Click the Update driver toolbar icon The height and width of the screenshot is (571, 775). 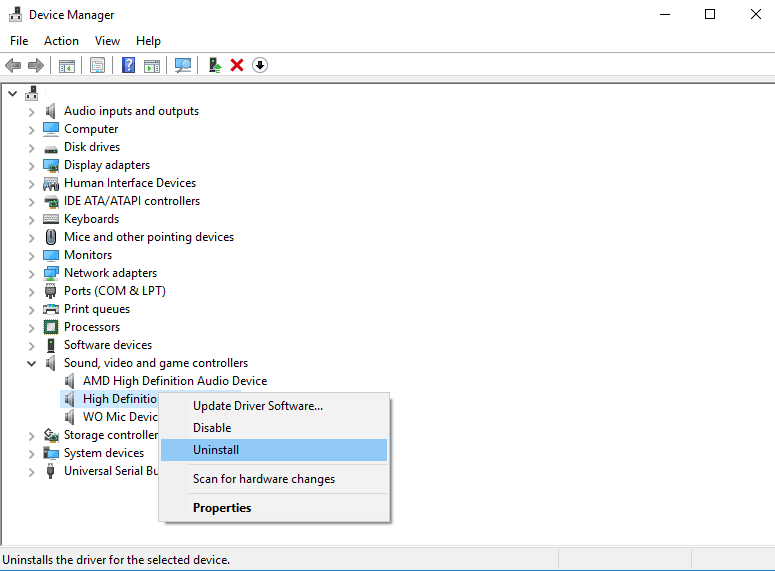pyautogui.click(x=215, y=65)
